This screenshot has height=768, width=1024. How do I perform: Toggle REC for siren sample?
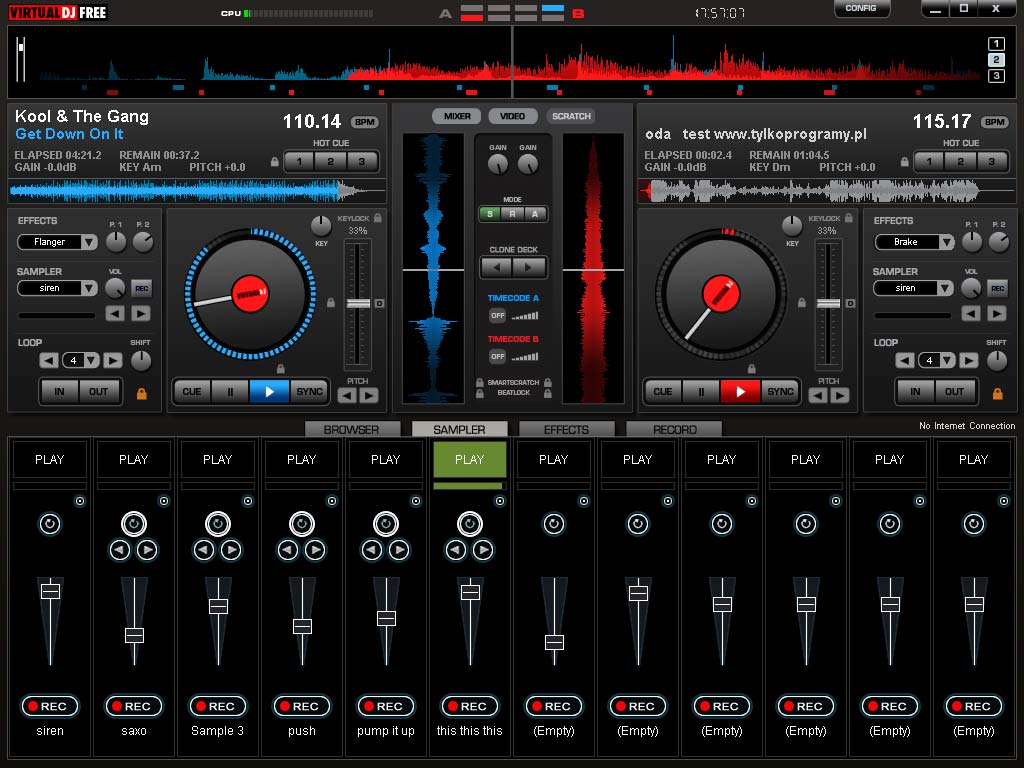click(50, 706)
